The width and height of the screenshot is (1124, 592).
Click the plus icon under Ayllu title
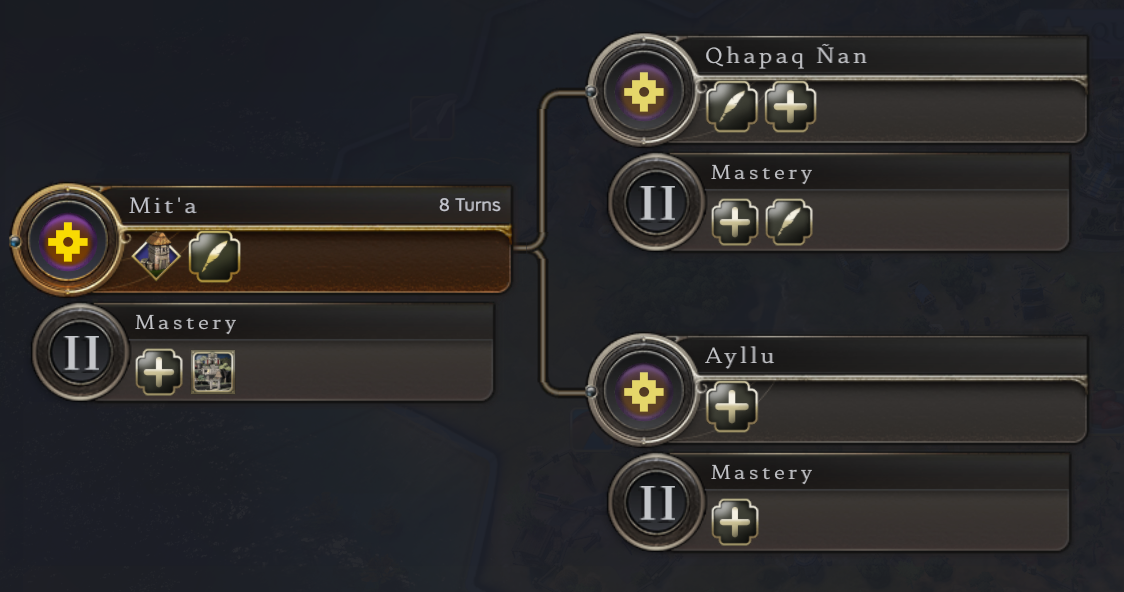[x=732, y=407]
